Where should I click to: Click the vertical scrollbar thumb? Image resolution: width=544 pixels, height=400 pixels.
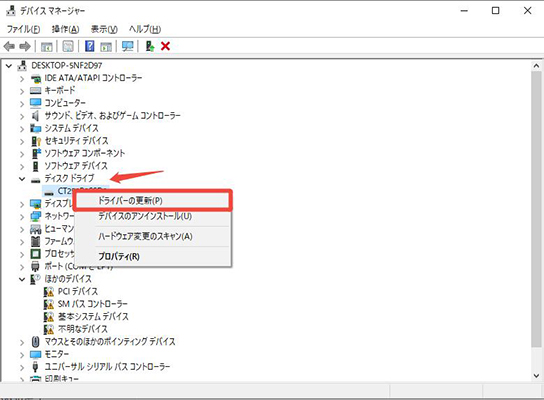[536, 209]
